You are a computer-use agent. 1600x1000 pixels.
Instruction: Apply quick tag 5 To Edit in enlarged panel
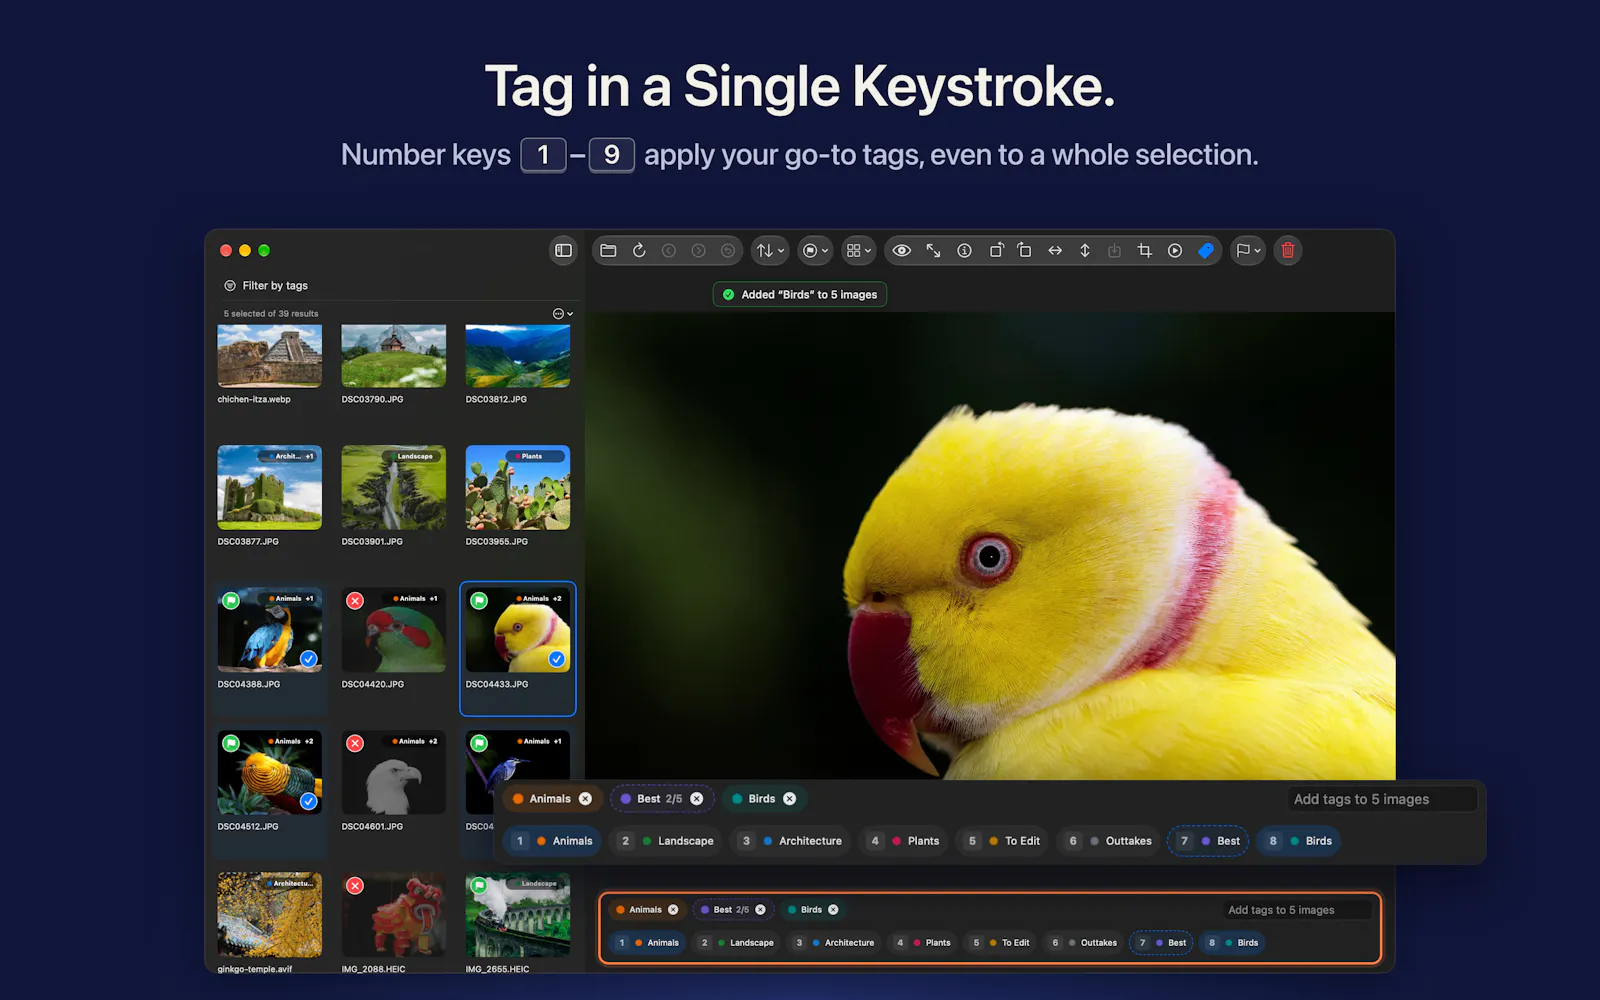point(1003,841)
